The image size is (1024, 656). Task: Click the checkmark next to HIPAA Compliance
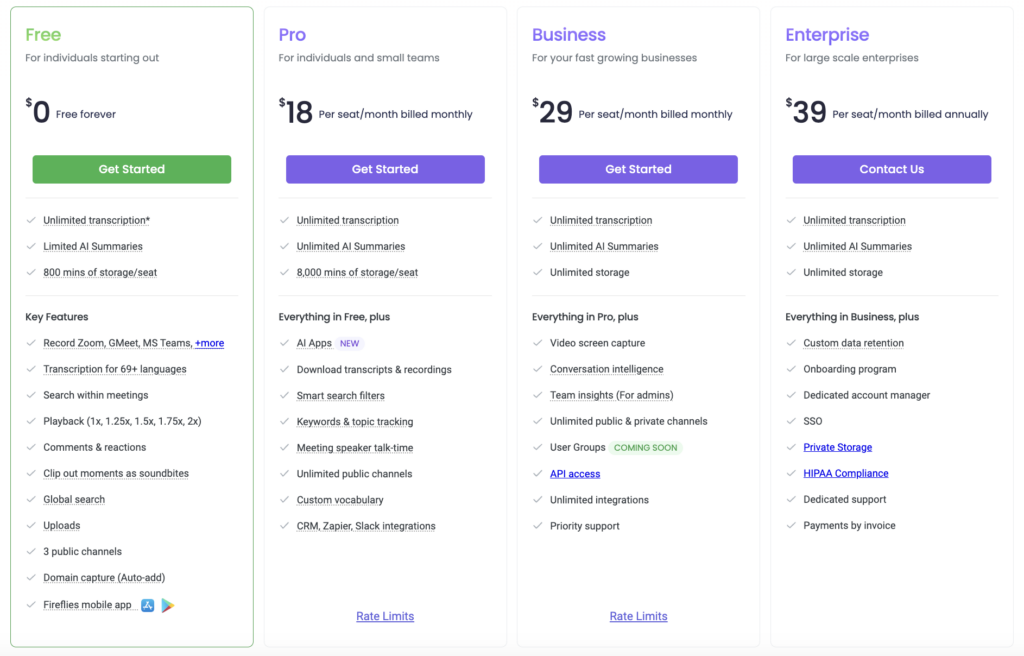pyautogui.click(x=791, y=473)
